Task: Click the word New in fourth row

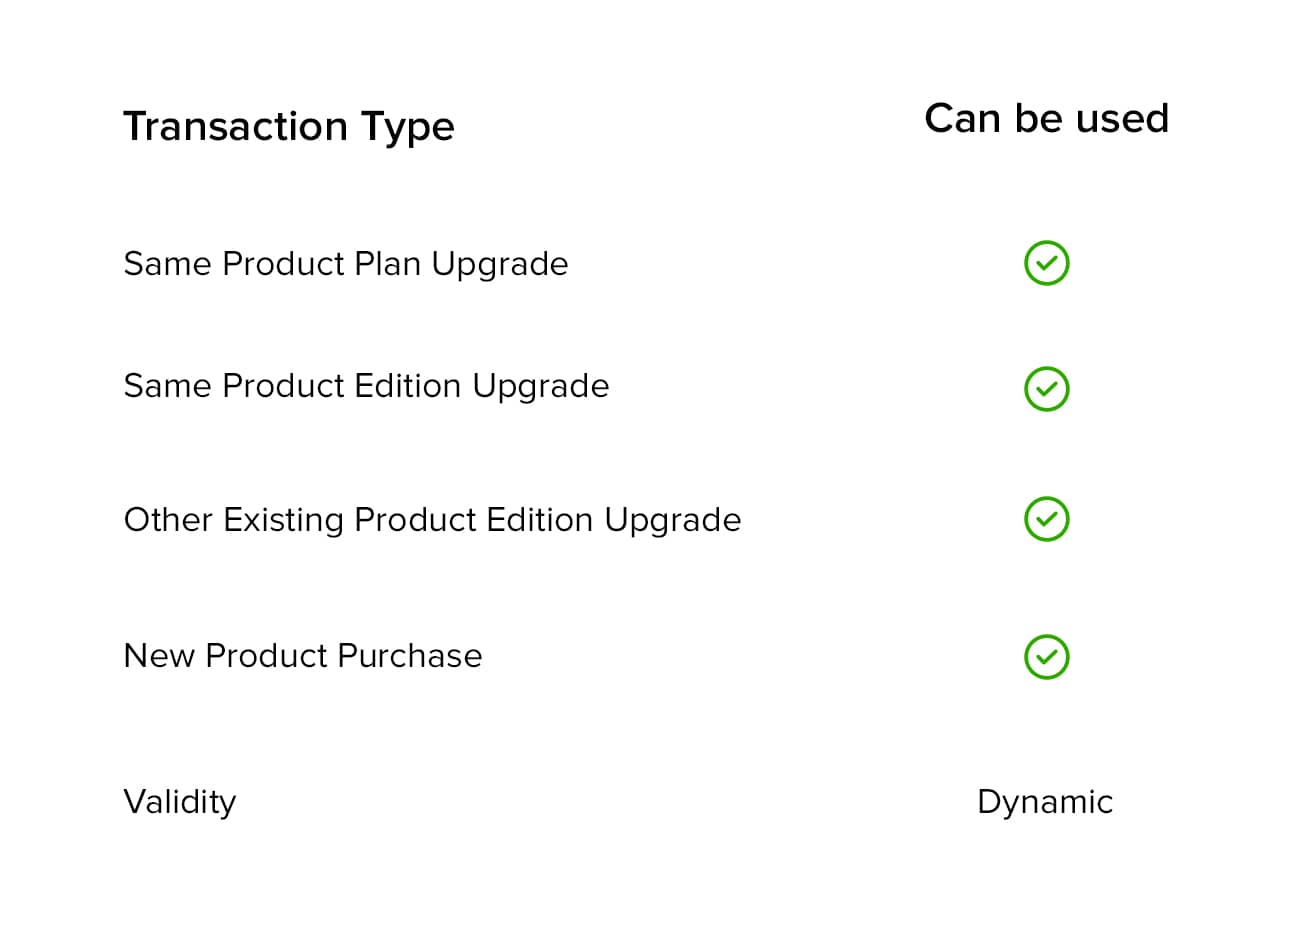Action: point(159,656)
